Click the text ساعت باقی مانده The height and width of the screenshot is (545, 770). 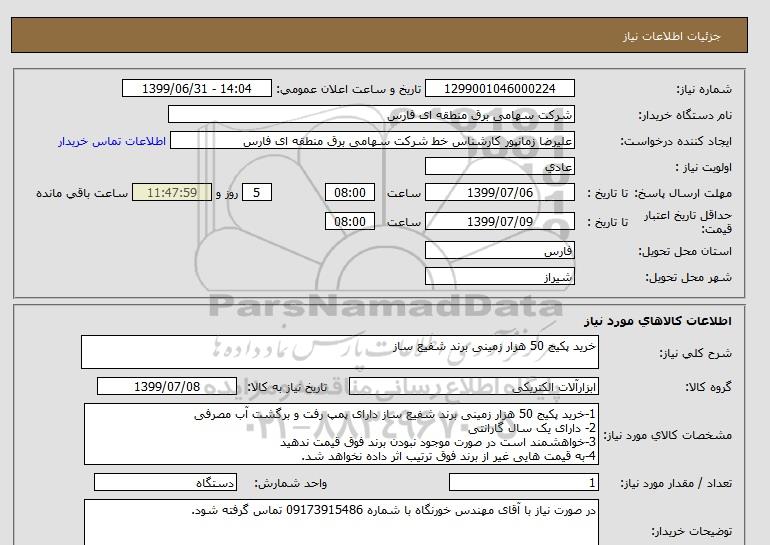click(82, 193)
